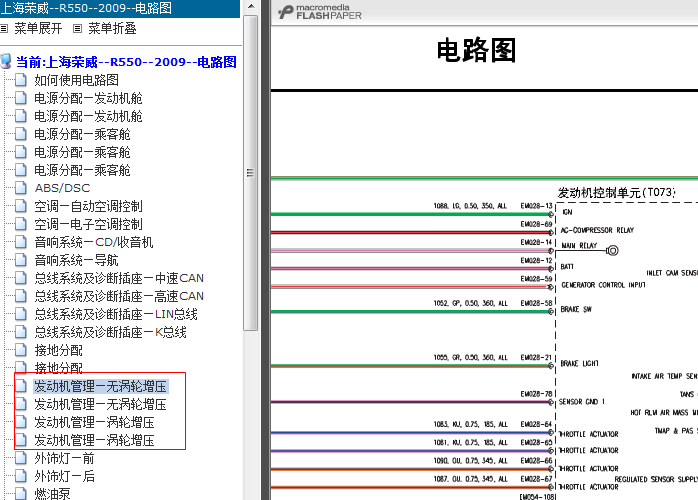The width and height of the screenshot is (698, 500).
Task: Click the BRAKE SW label
Action: tap(576, 309)
